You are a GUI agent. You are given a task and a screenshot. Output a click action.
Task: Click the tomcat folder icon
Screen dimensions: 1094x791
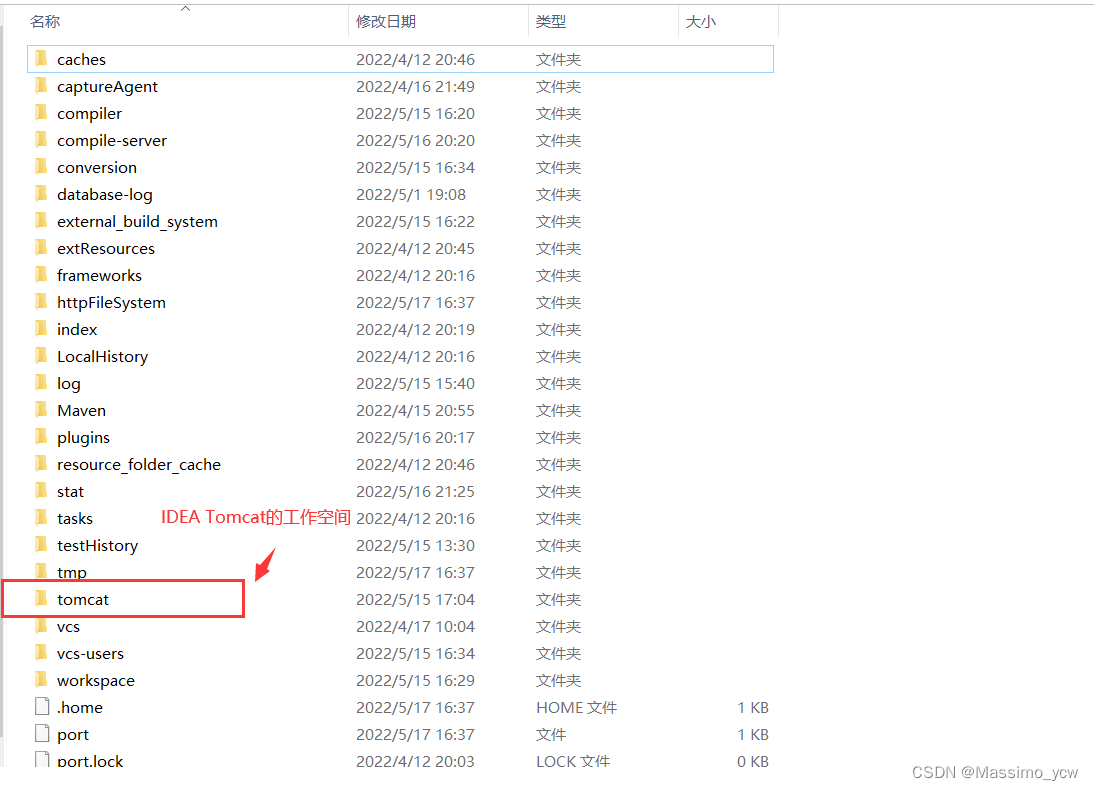click(x=42, y=598)
